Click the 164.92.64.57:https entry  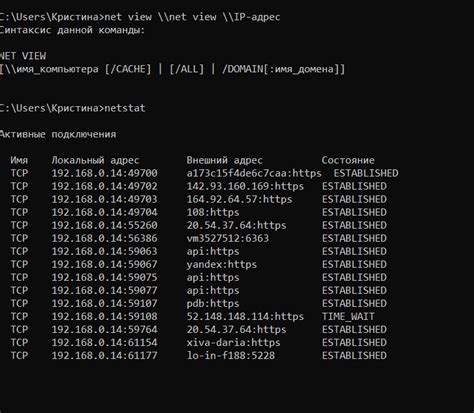pyautogui.click(x=239, y=199)
